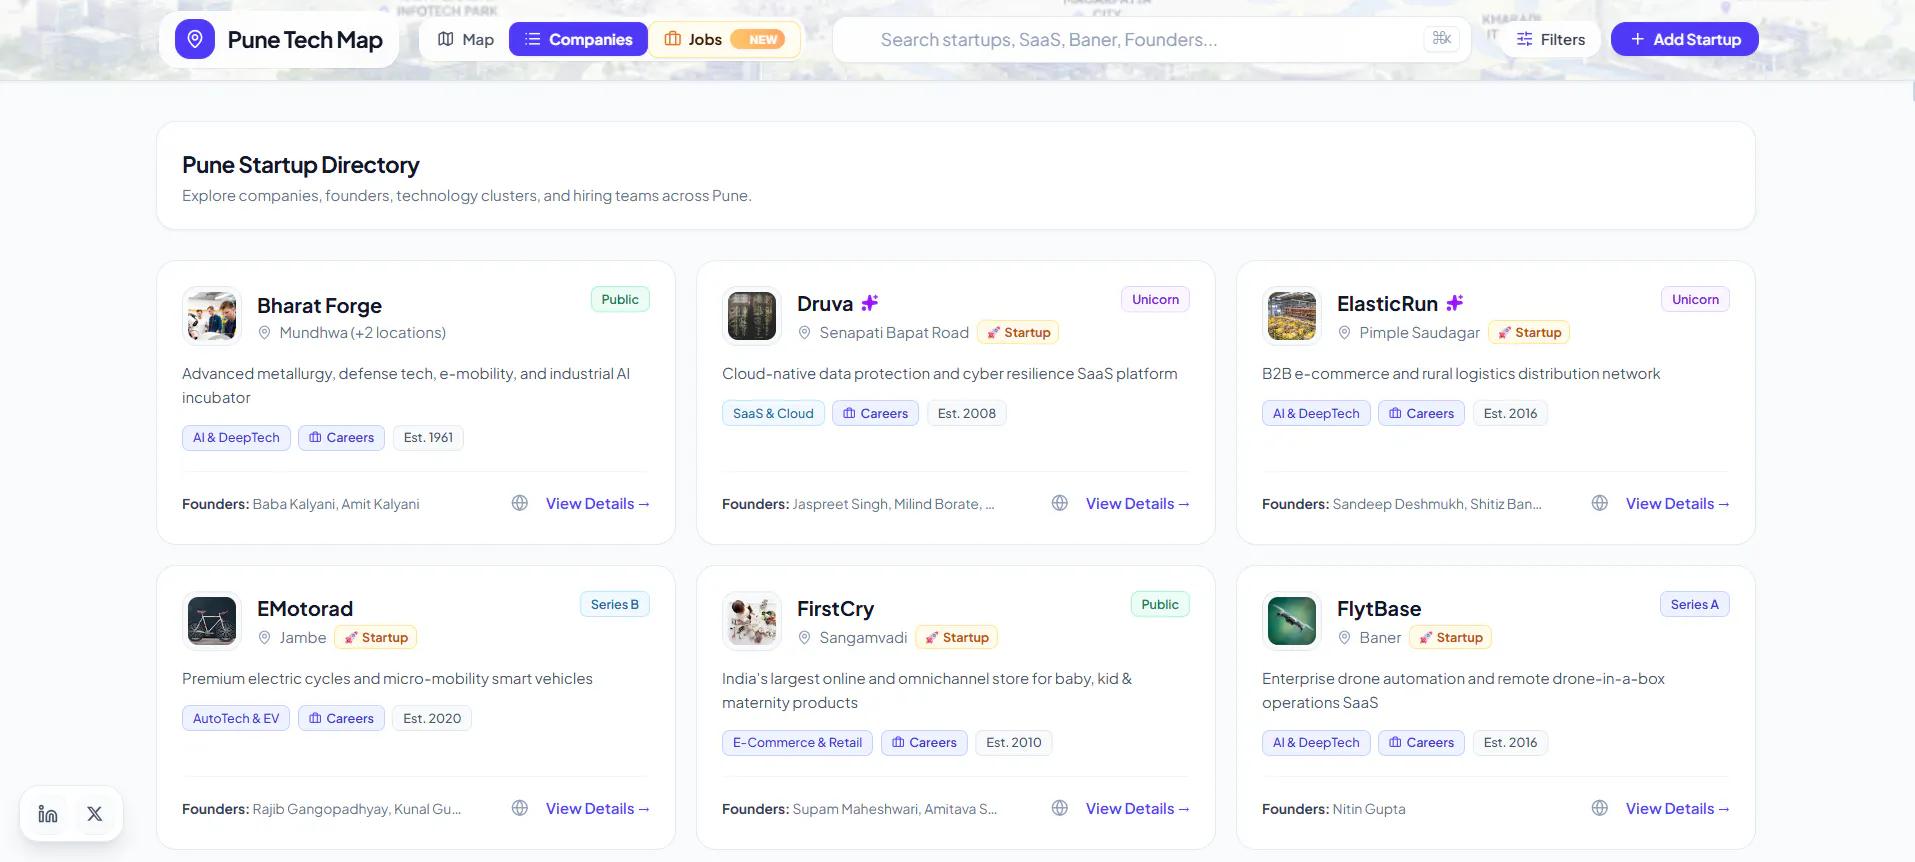Screen dimensions: 1915x862
Task: Click the FirstCry company logo
Action: (x=752, y=621)
